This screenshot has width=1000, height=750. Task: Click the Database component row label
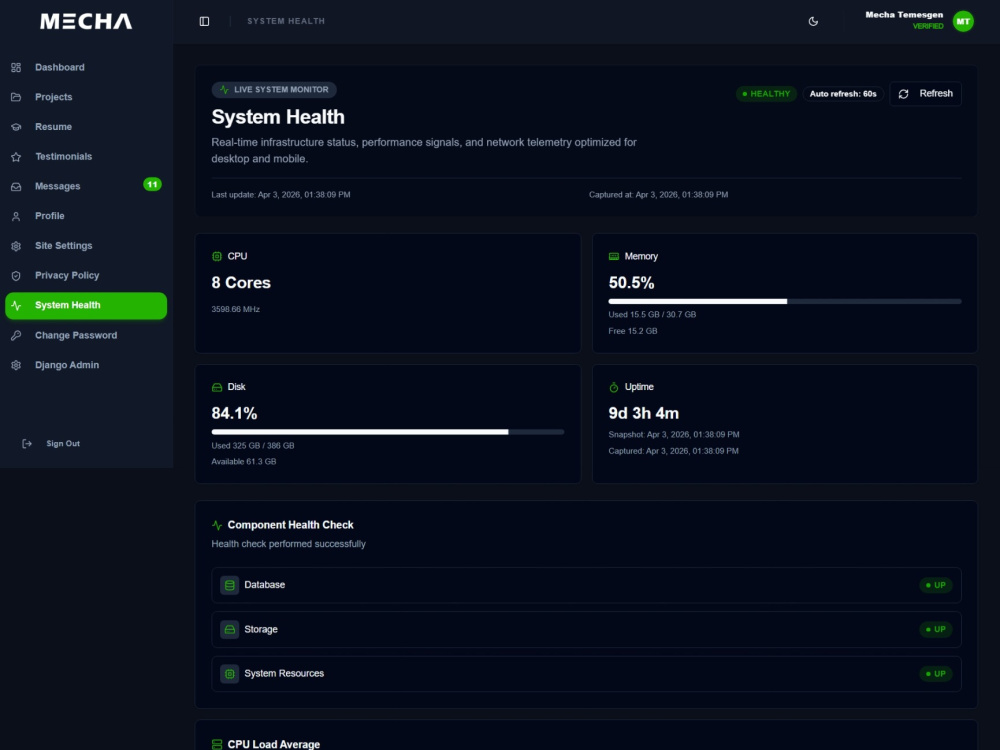pos(265,585)
